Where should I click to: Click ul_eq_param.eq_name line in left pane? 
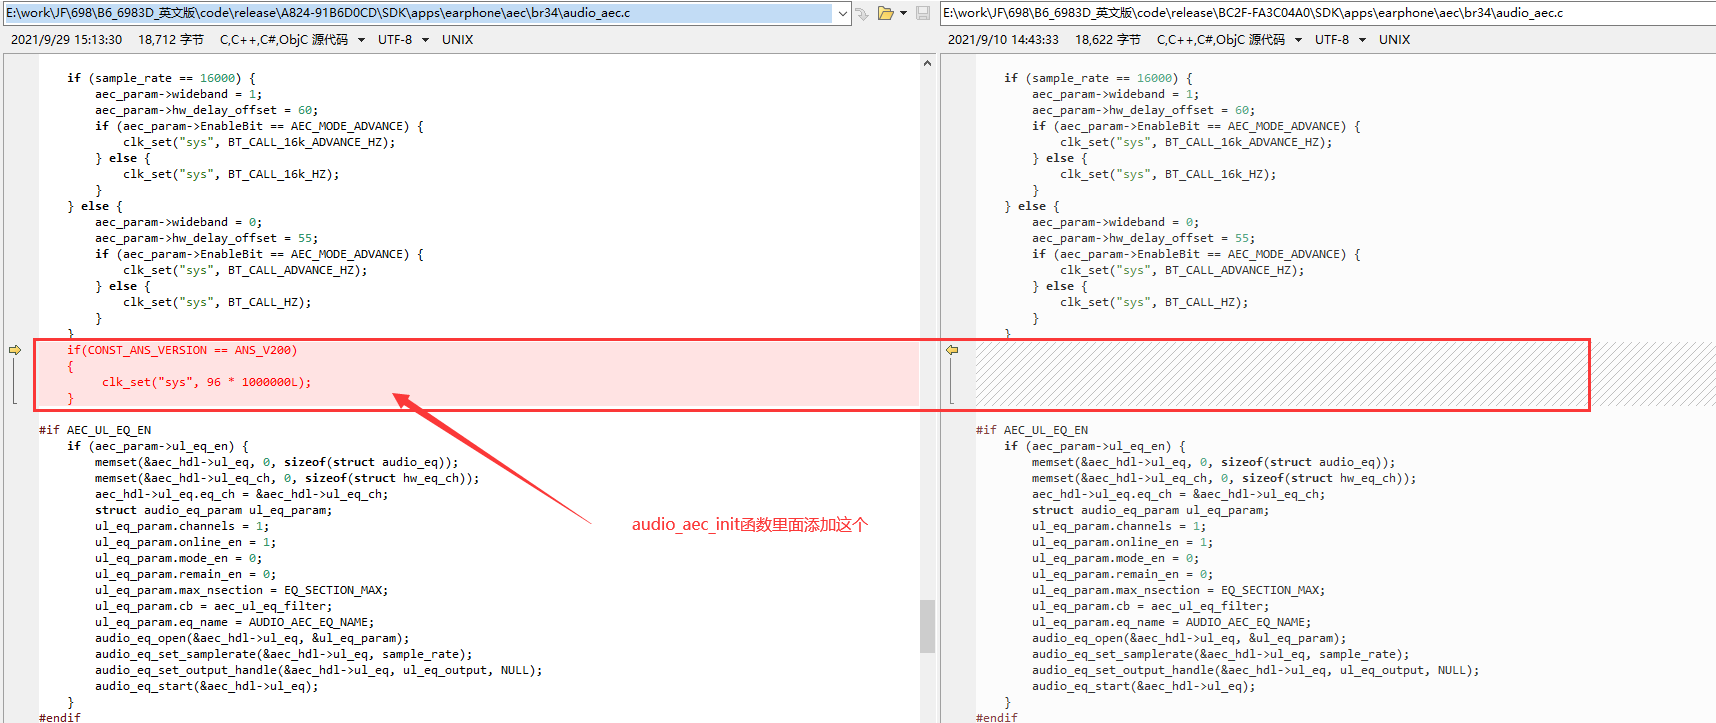[x=235, y=622]
